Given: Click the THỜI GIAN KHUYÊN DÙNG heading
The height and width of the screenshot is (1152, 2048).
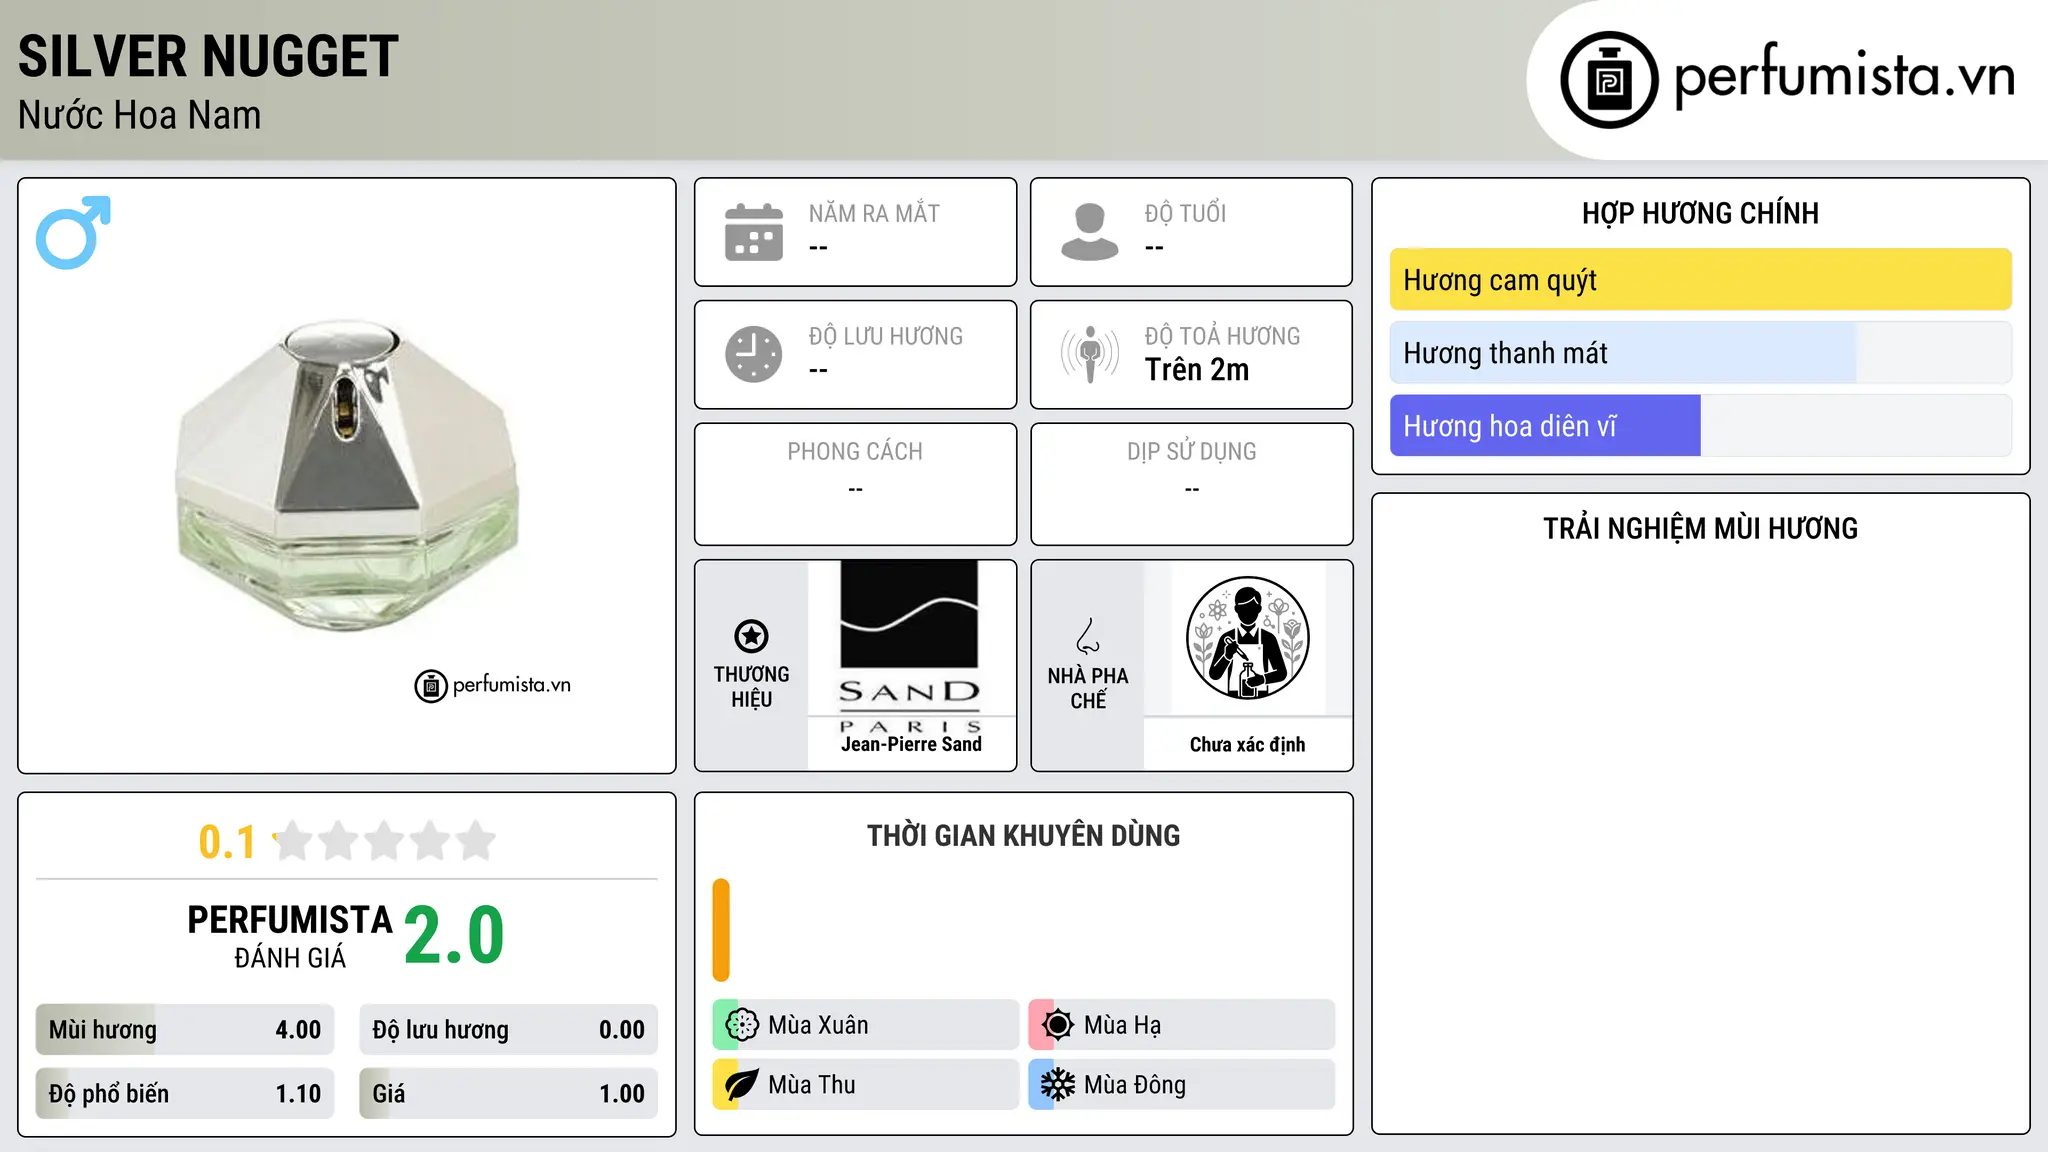Looking at the screenshot, I should click(x=1023, y=835).
